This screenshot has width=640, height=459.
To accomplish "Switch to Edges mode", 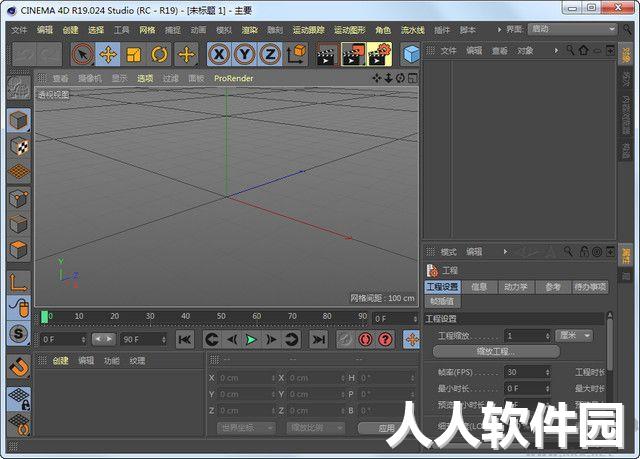I will click(19, 224).
